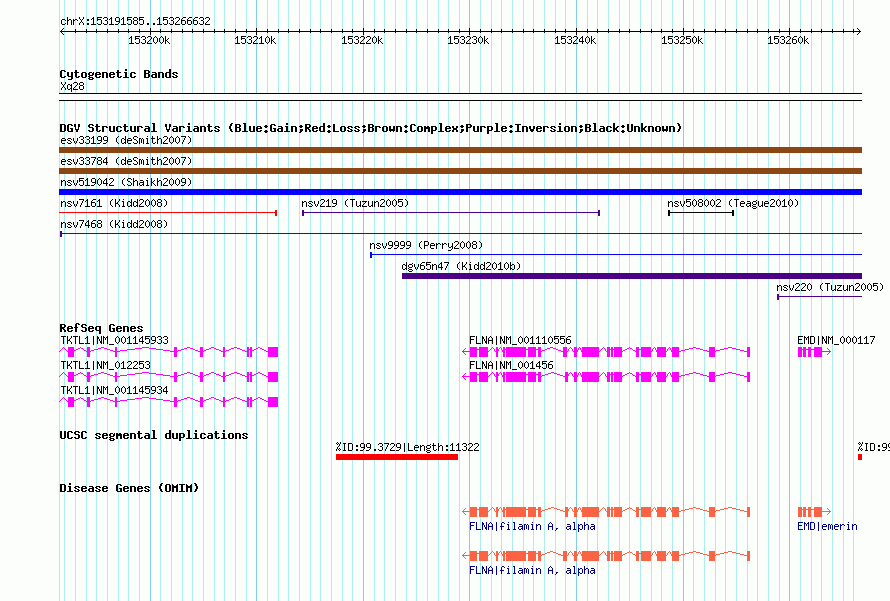Screen dimensions: 890x601
Task: Click the esv33784 (deSmith2007) brown variant bar
Action: (460, 171)
